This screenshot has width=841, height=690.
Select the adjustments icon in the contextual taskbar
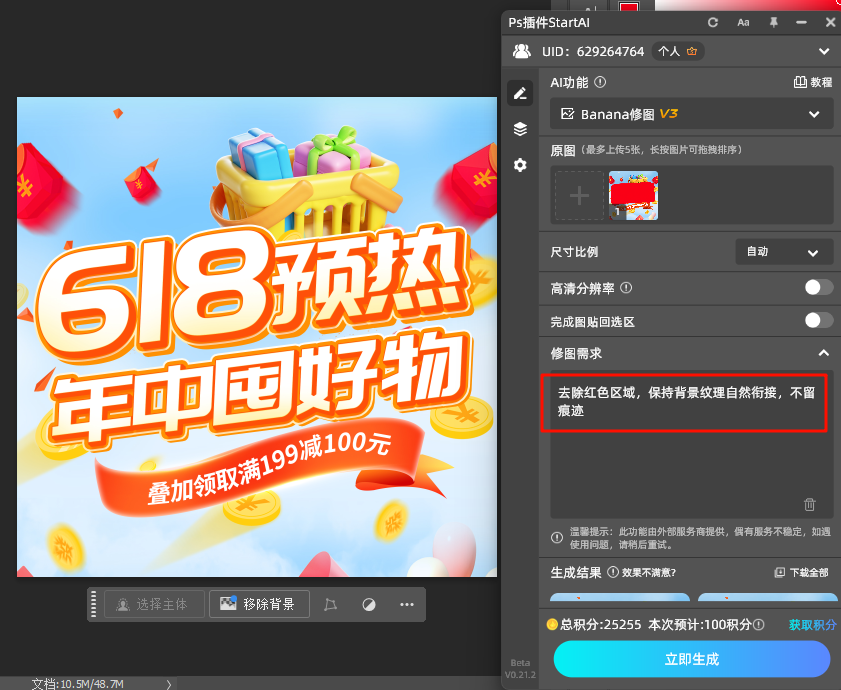pyautogui.click(x=367, y=604)
